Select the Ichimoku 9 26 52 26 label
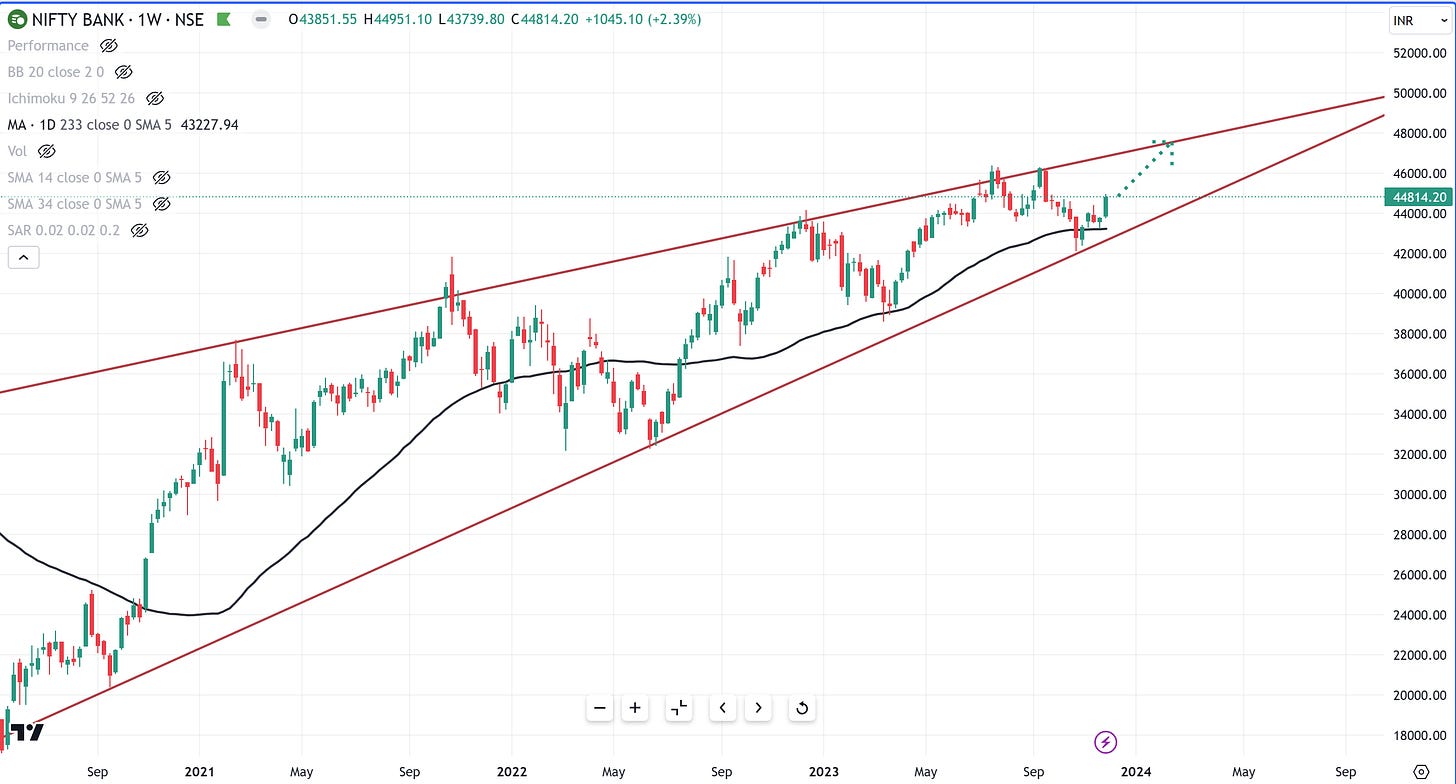This screenshot has width=1456, height=784. click(72, 98)
